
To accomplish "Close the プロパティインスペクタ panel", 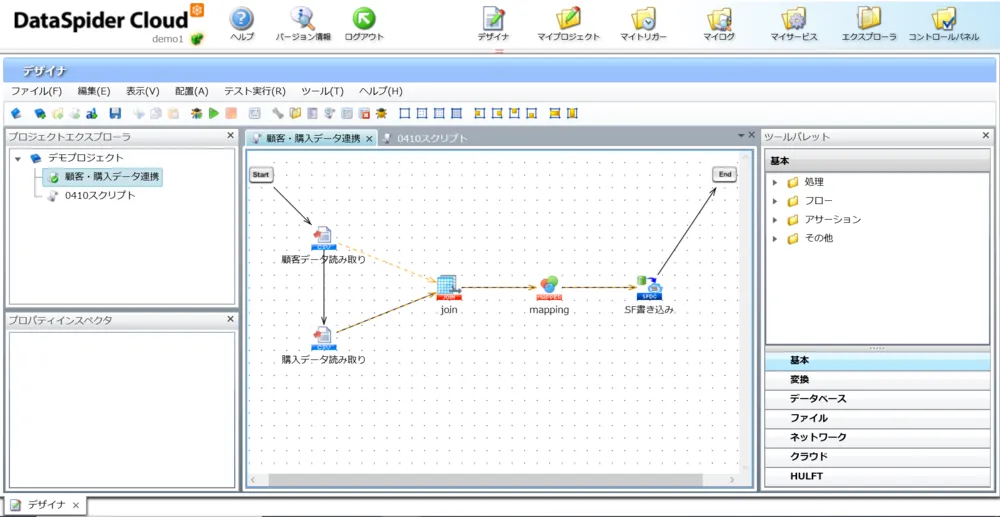I will click(x=231, y=319).
